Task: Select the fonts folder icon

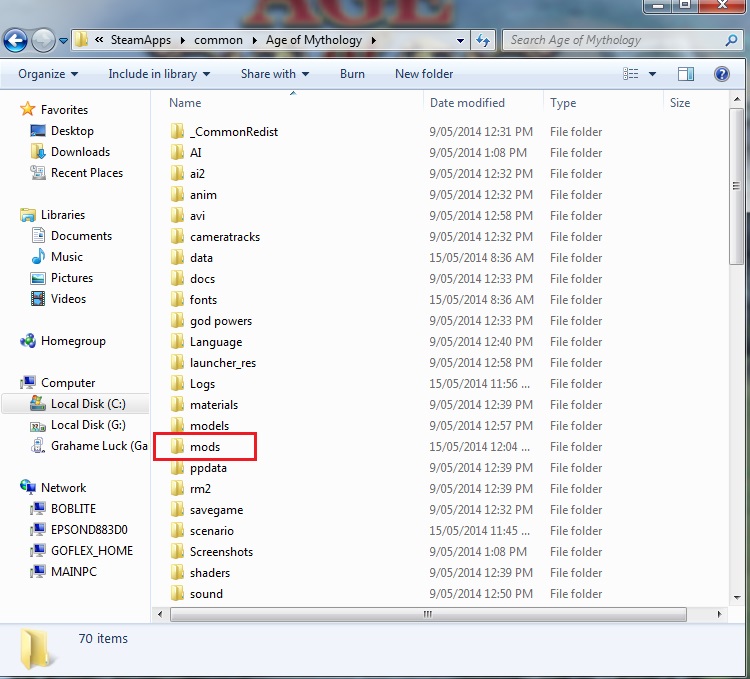Action: [x=177, y=299]
